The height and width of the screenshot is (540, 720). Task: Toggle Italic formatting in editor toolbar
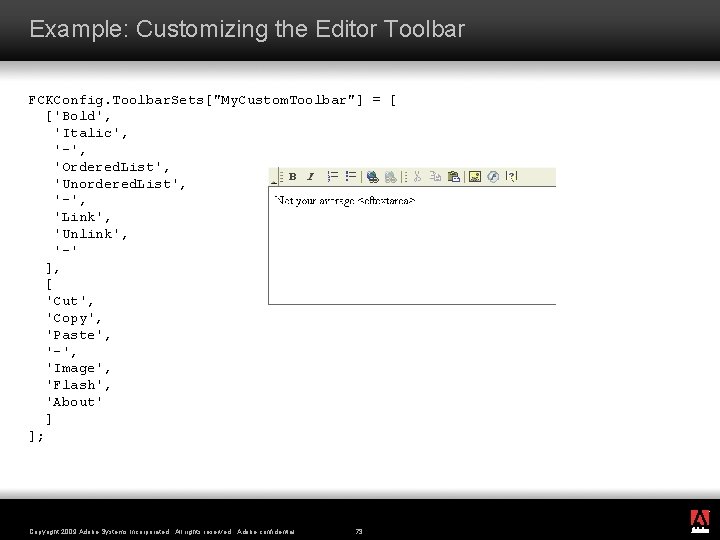pyautogui.click(x=311, y=177)
